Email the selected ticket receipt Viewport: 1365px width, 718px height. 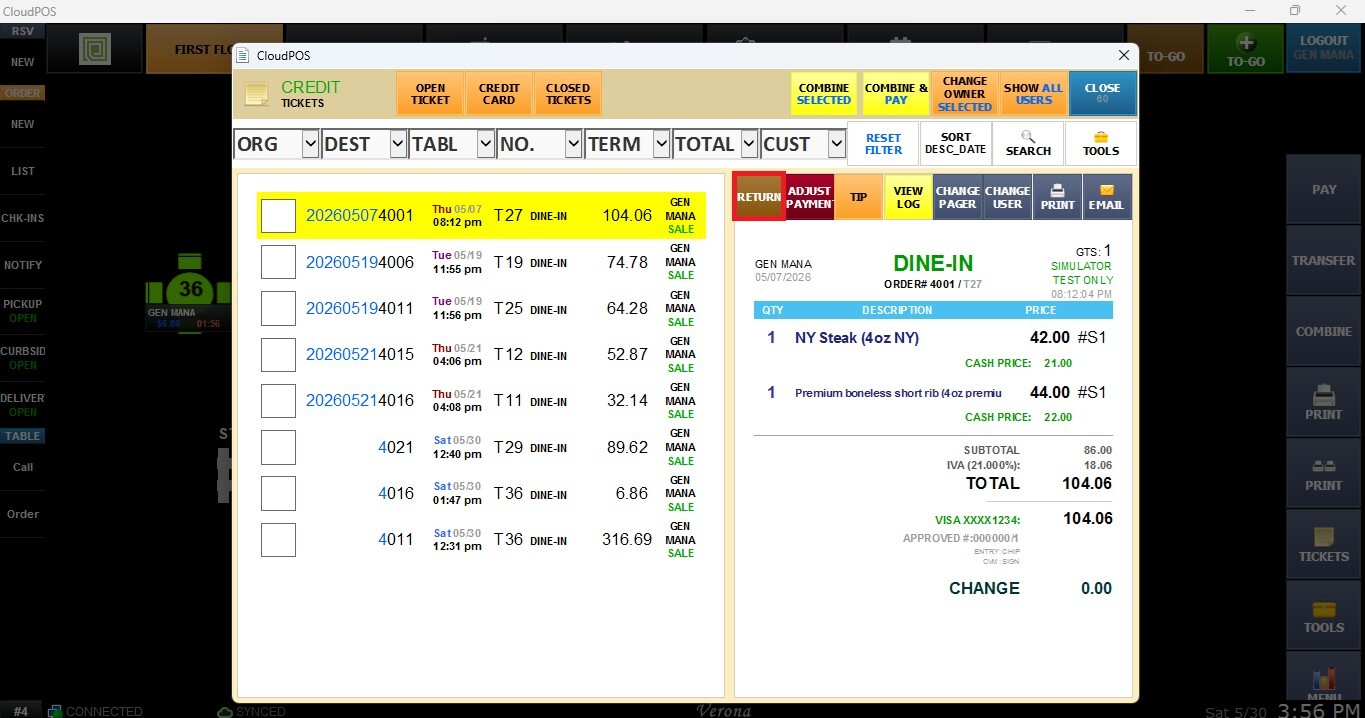(x=1106, y=197)
